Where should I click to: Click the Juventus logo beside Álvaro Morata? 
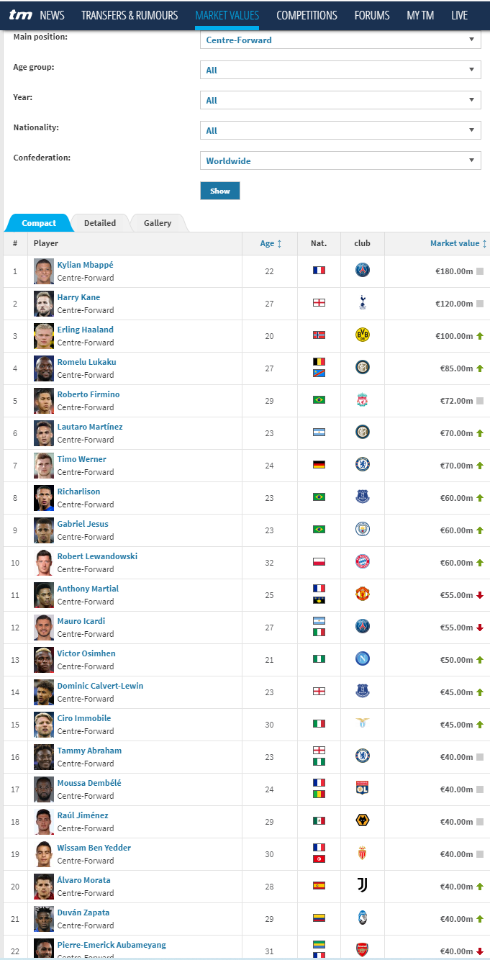pyautogui.click(x=363, y=885)
